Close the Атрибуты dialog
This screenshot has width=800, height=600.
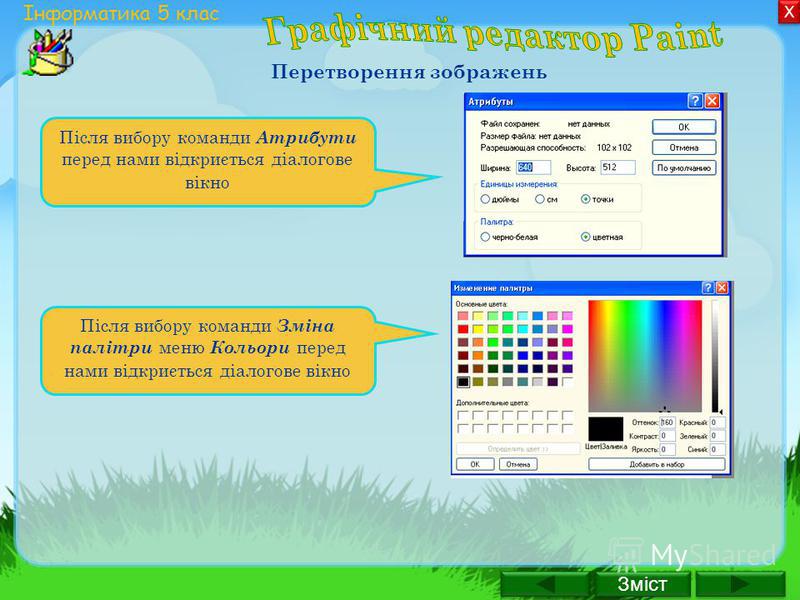pos(712,101)
